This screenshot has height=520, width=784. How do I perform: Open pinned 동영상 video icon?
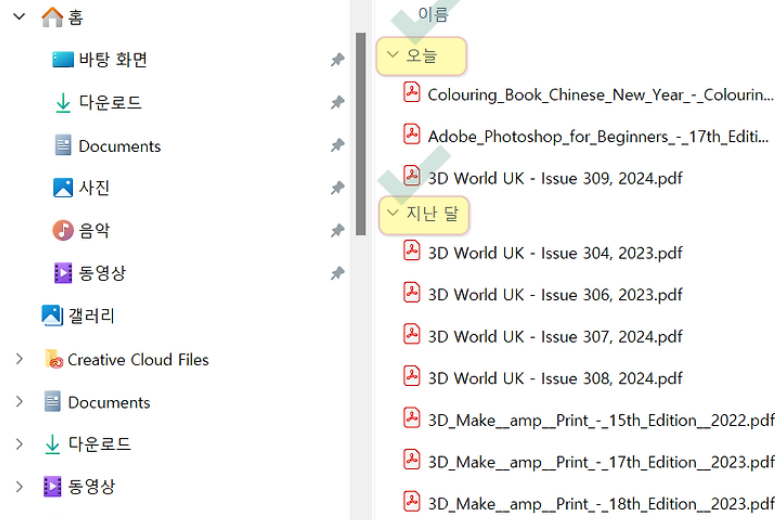tap(63, 273)
